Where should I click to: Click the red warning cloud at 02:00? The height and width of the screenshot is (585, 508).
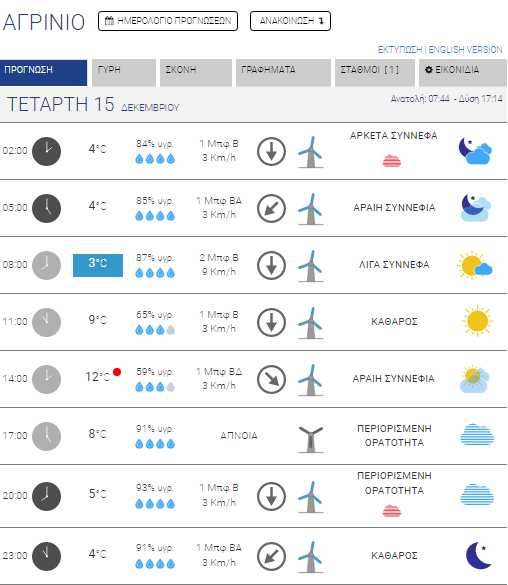coord(392,161)
